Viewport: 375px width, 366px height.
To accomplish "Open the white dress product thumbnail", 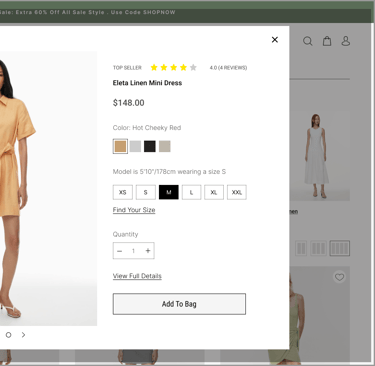I will 320,156.
